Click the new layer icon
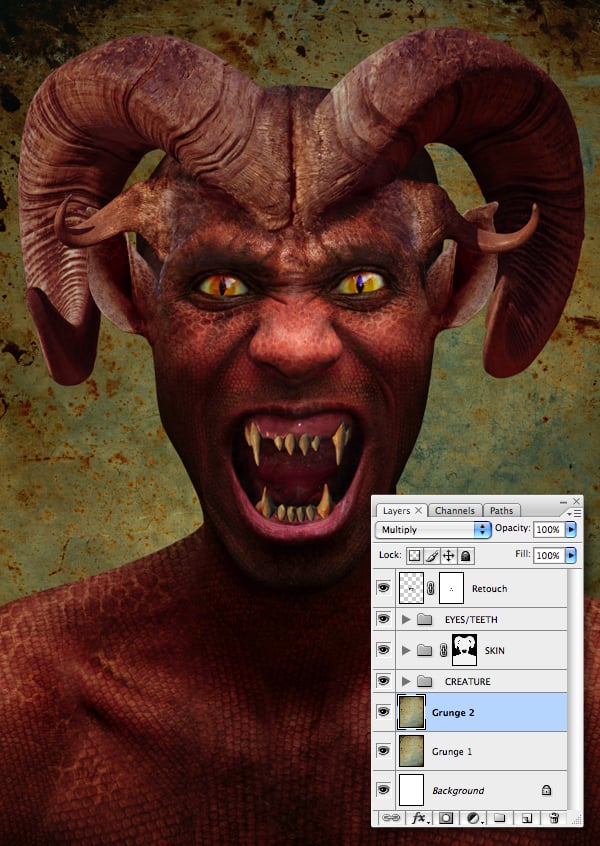The image size is (600, 846). click(x=526, y=818)
